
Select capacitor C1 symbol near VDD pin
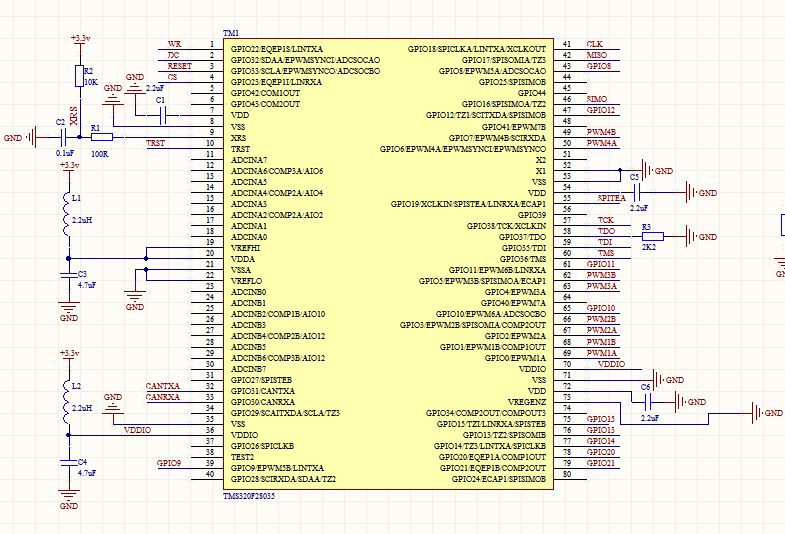(x=162, y=116)
